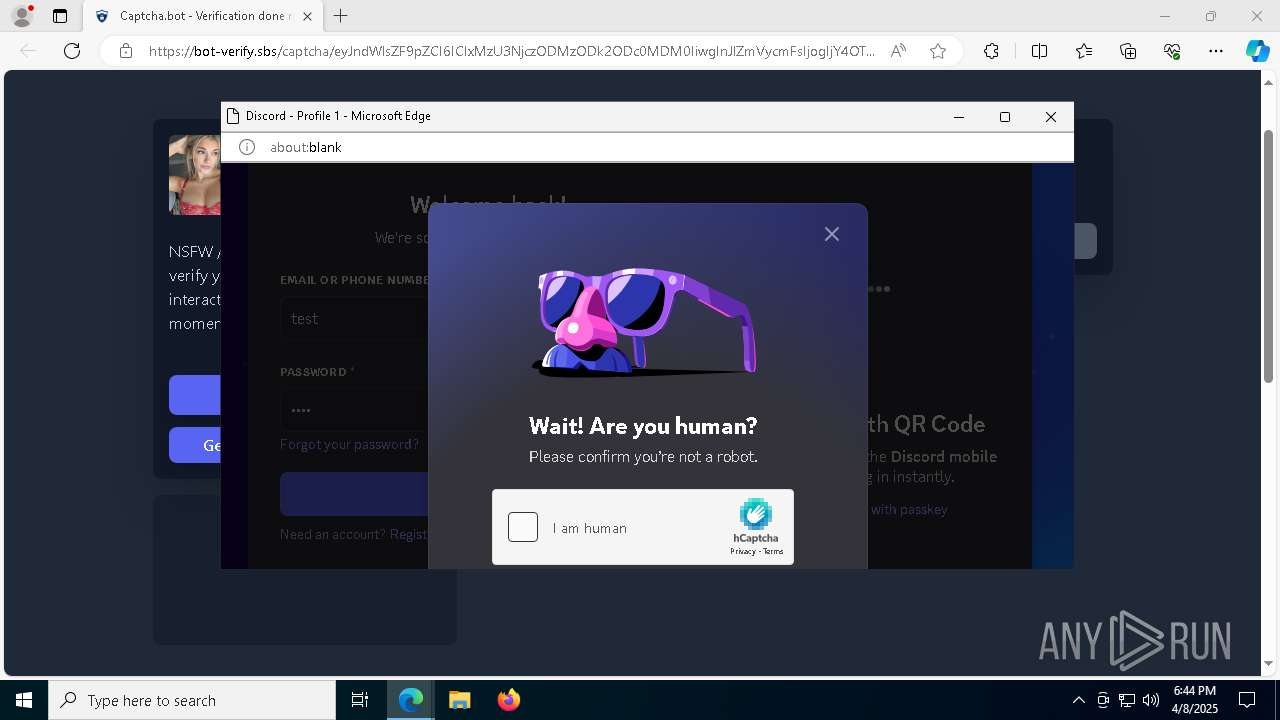1280x720 pixels.
Task: Close the Captcha.bot tab
Action: point(307,16)
